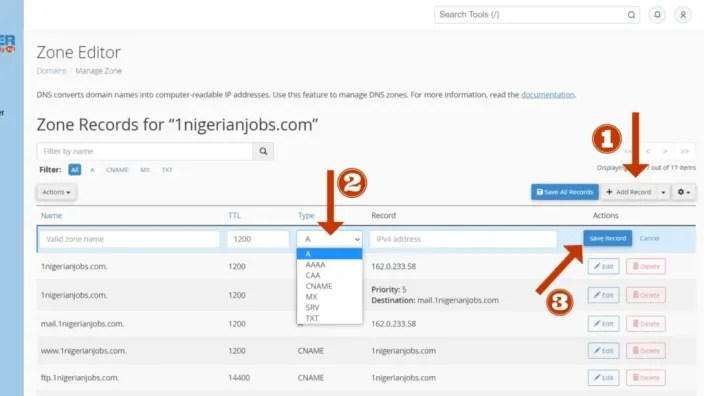Delete the mail.1nigerianjobs.com. row
The height and width of the screenshot is (396, 704).
click(646, 324)
